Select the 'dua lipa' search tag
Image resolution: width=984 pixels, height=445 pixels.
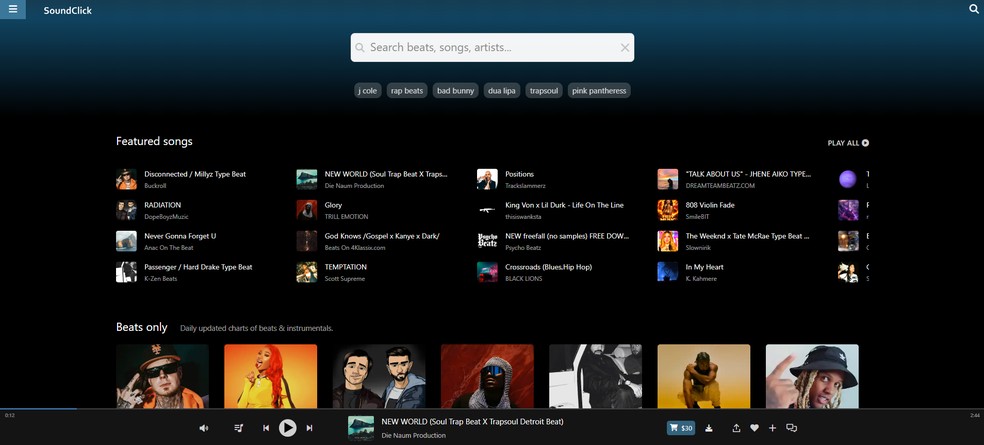click(502, 91)
